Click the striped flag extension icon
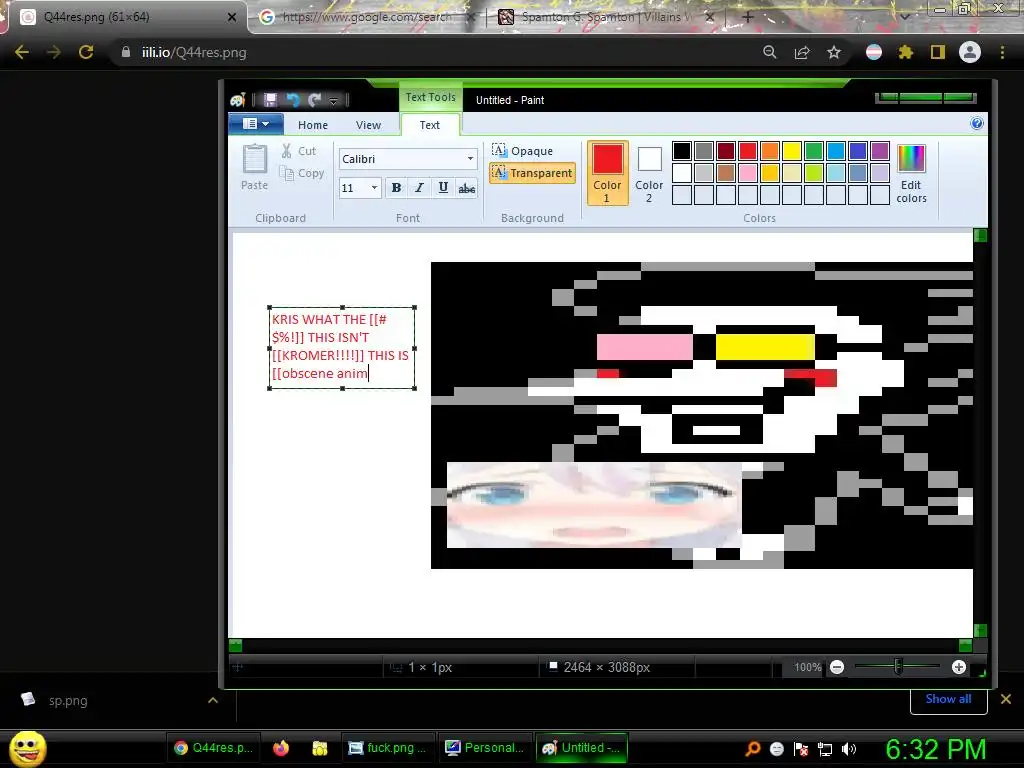This screenshot has width=1024, height=768. pyautogui.click(x=874, y=52)
